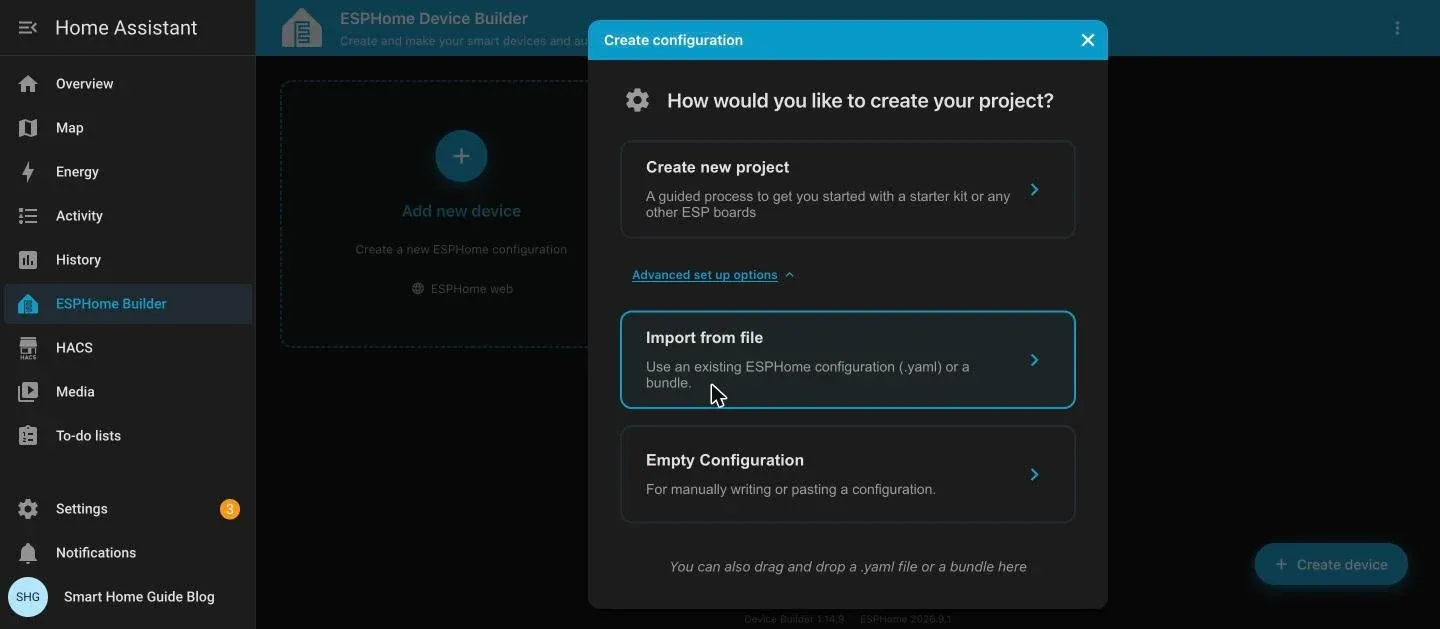Screen dimensions: 1440x629
Task: Click the plus circle add device icon
Action: 461,156
